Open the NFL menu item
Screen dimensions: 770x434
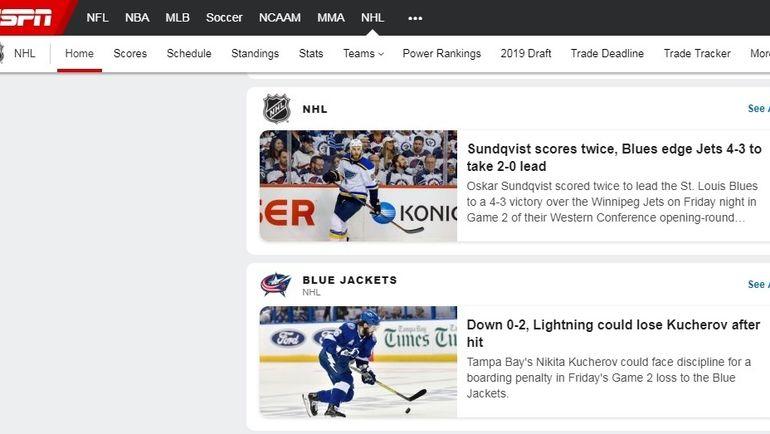[97, 18]
